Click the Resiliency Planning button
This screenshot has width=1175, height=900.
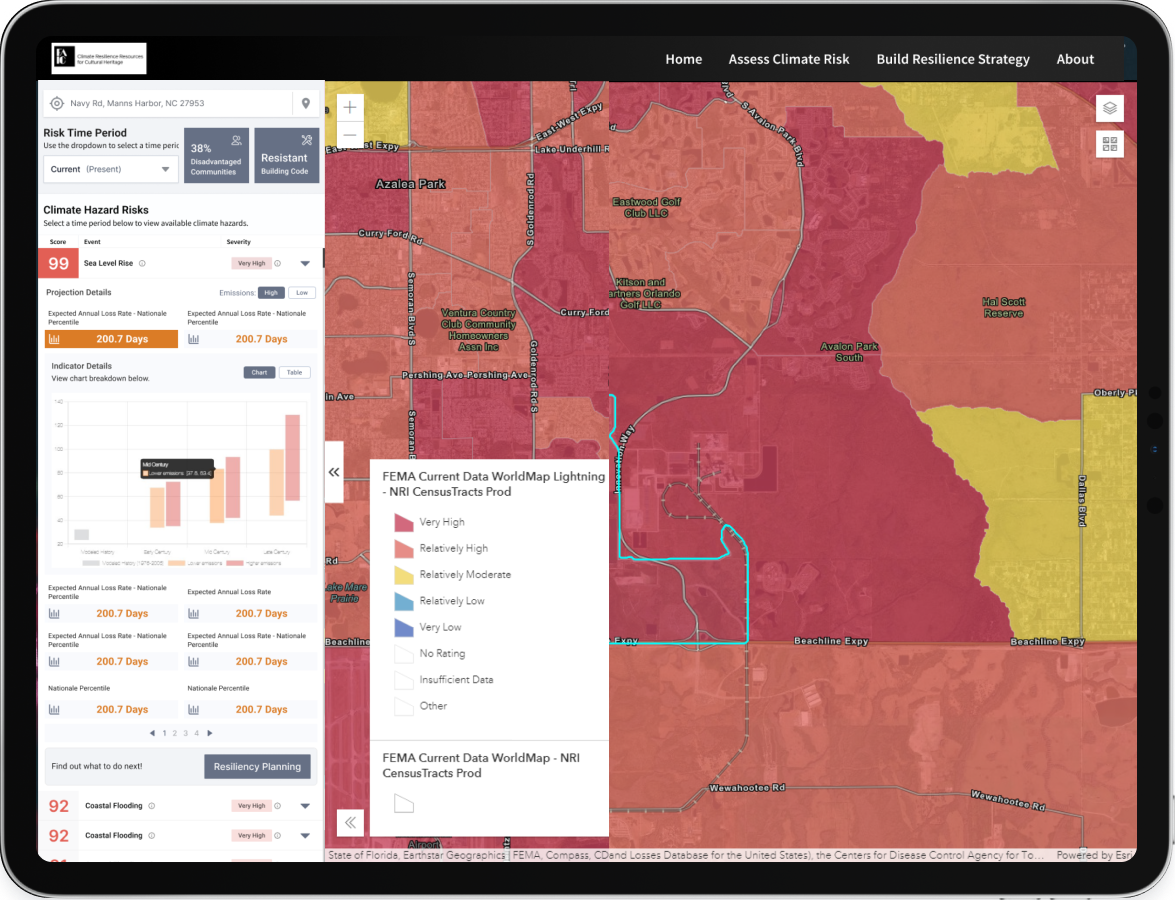[257, 767]
